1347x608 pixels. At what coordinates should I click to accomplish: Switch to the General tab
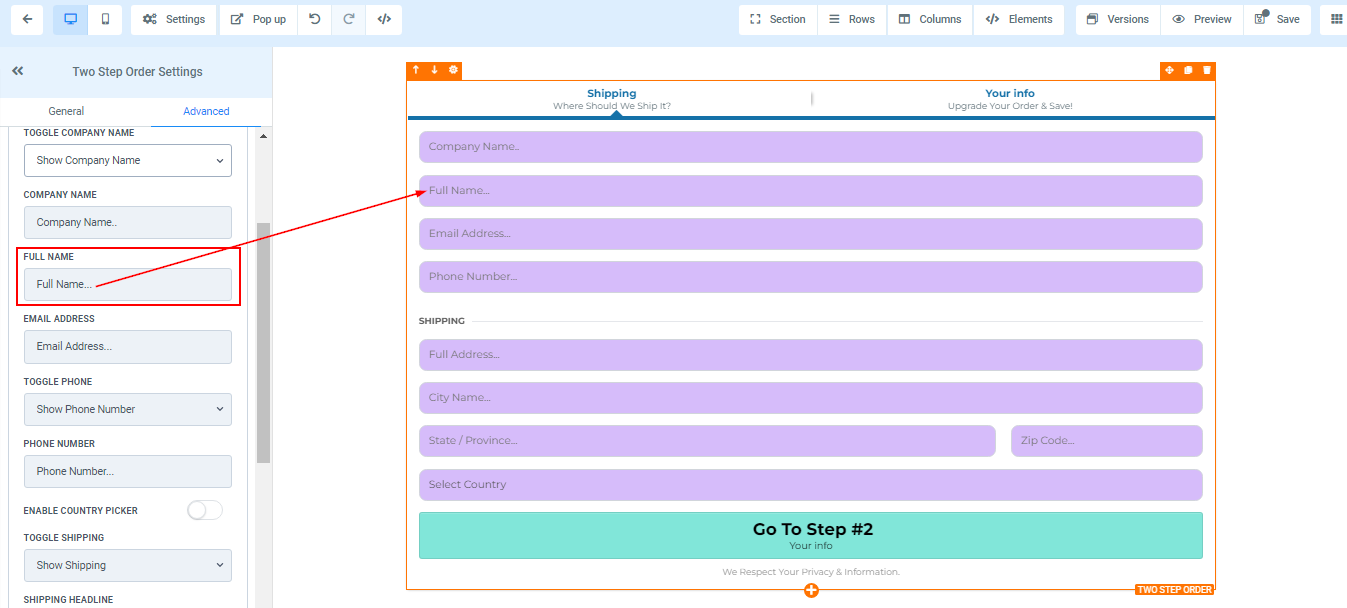66,111
